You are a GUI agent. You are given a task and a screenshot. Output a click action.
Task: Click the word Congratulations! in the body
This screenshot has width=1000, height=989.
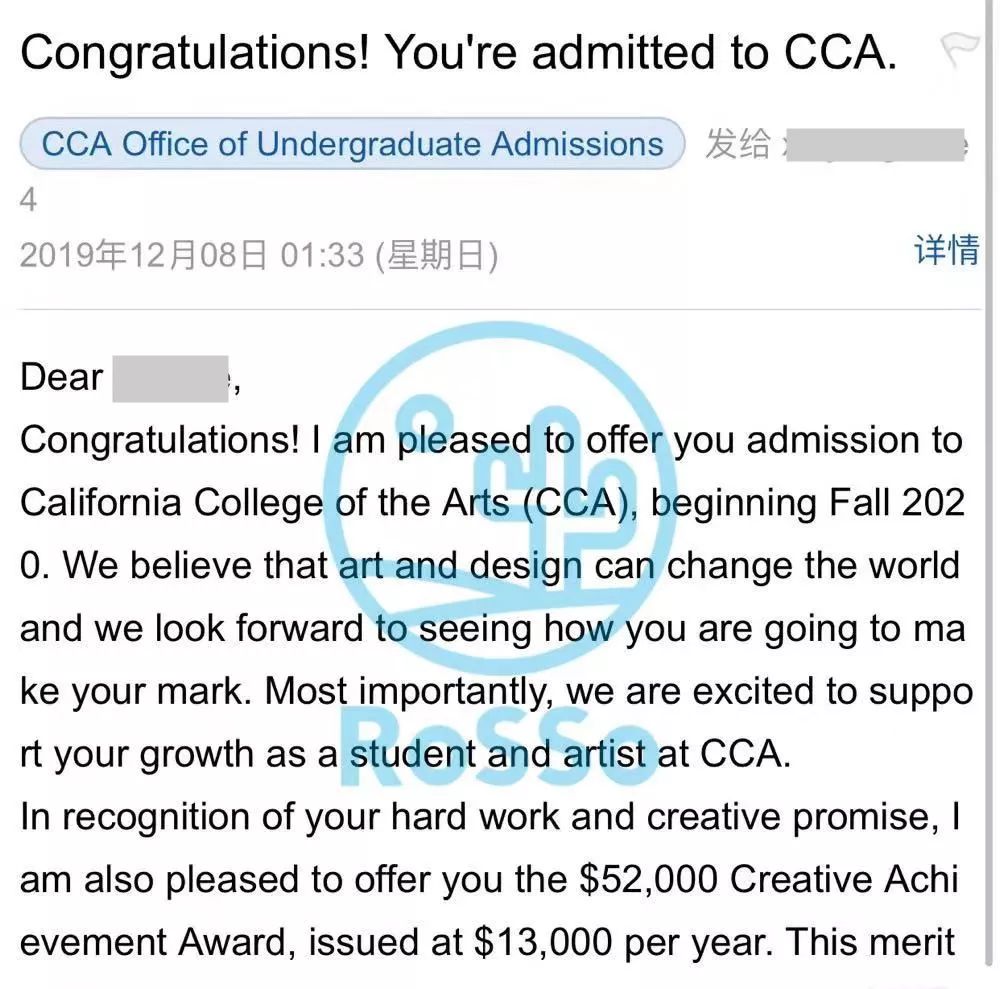coord(159,440)
